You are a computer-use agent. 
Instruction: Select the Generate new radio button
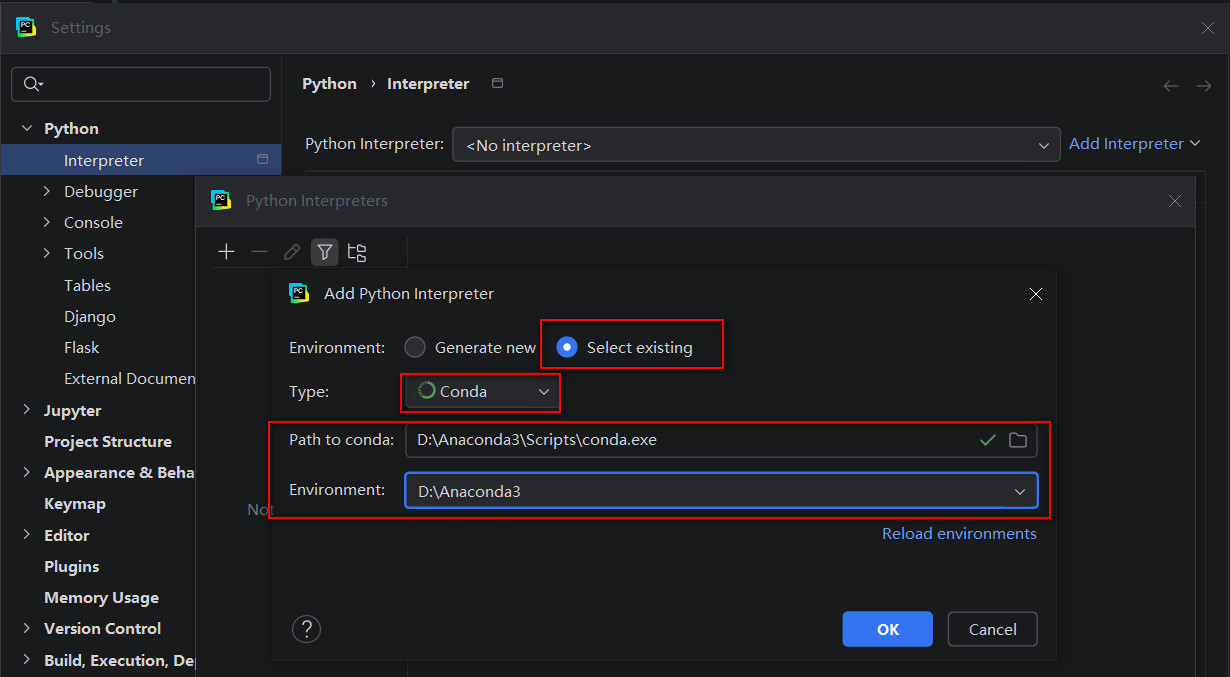[415, 347]
